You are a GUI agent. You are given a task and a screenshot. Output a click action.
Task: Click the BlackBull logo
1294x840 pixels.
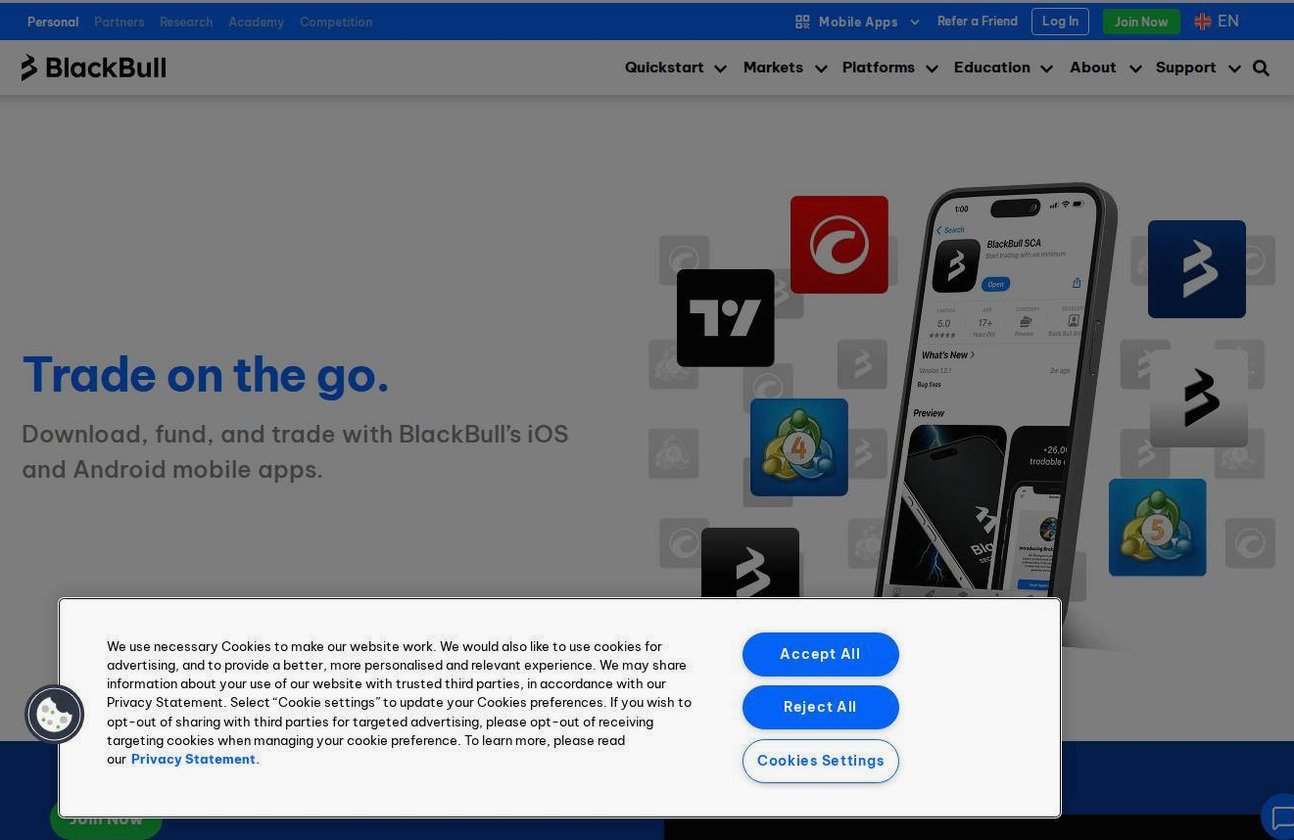point(93,68)
